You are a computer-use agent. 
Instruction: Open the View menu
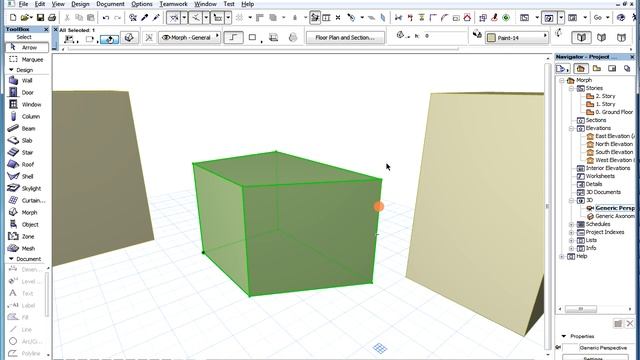pos(58,4)
